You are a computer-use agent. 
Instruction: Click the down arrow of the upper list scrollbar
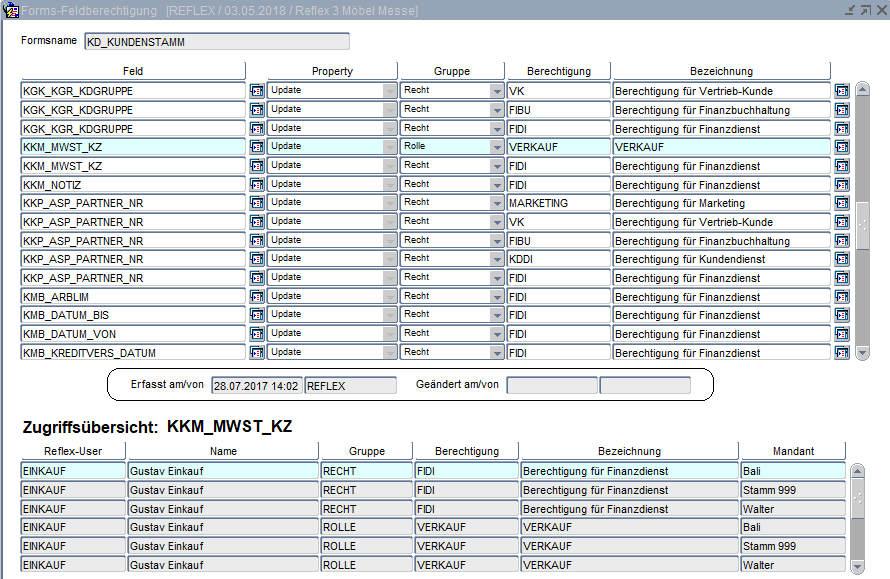coord(863,353)
